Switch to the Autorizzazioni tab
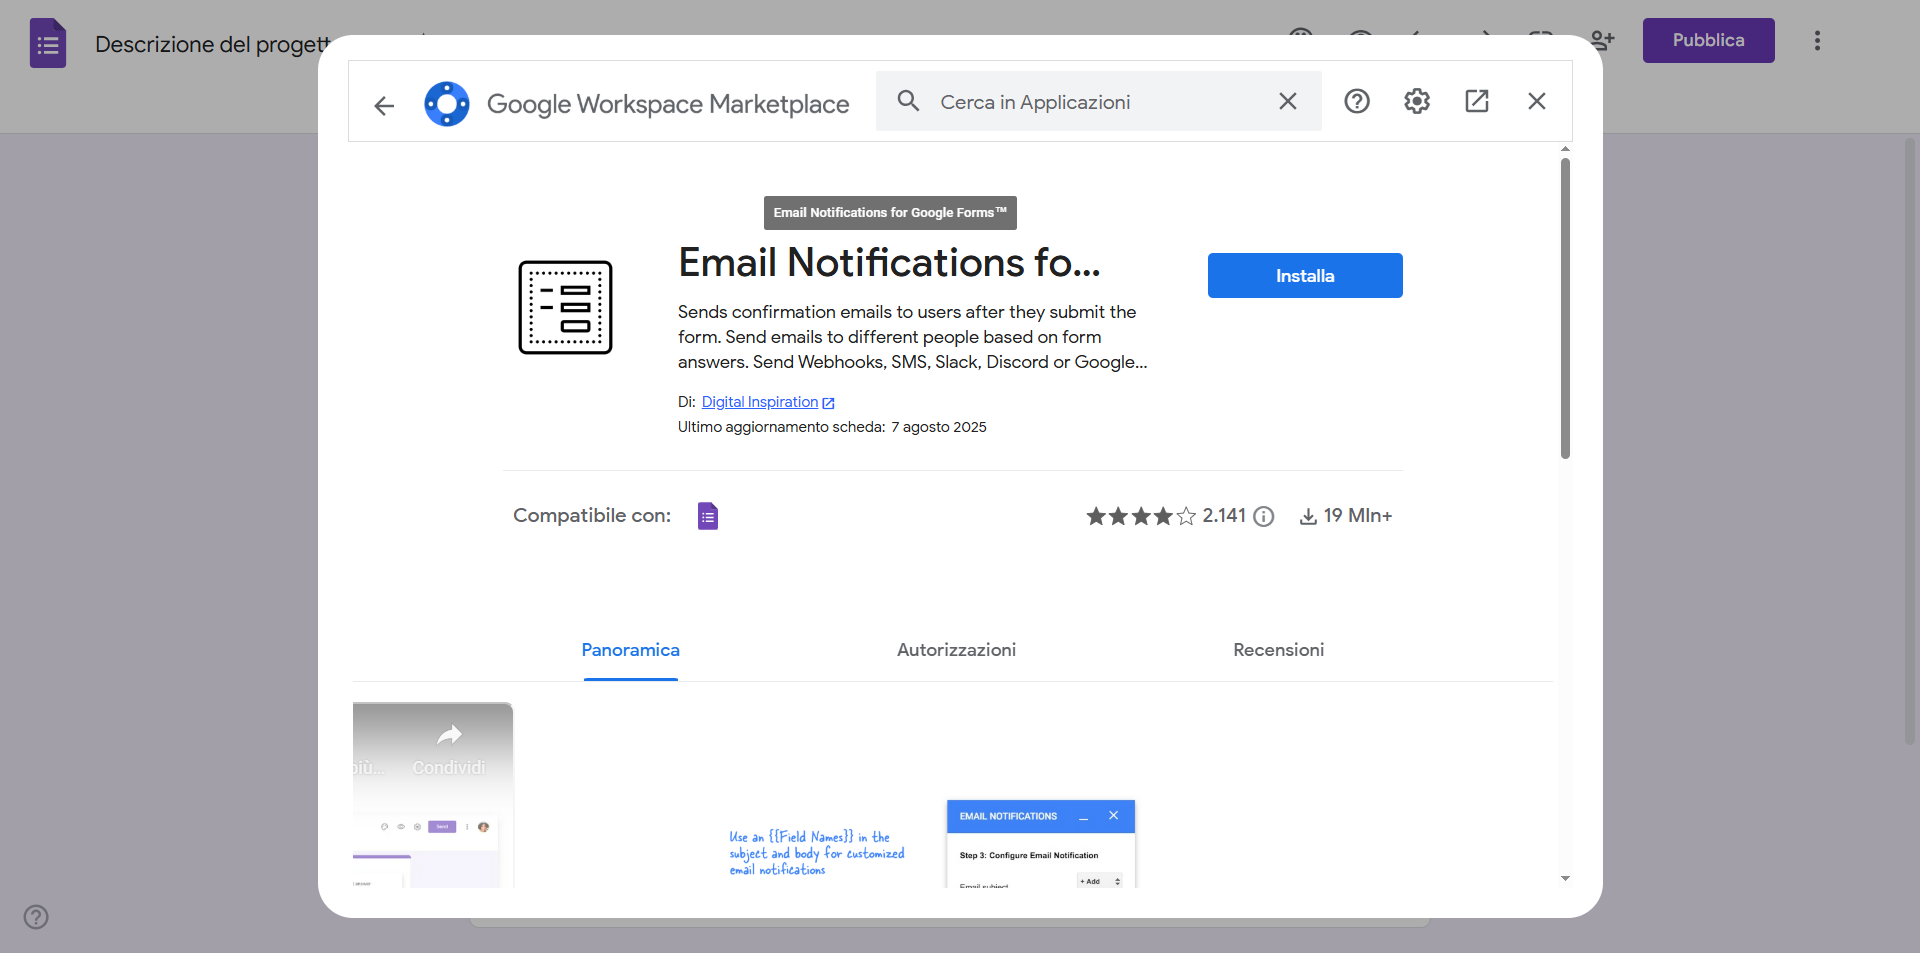The image size is (1920, 953). (x=956, y=650)
